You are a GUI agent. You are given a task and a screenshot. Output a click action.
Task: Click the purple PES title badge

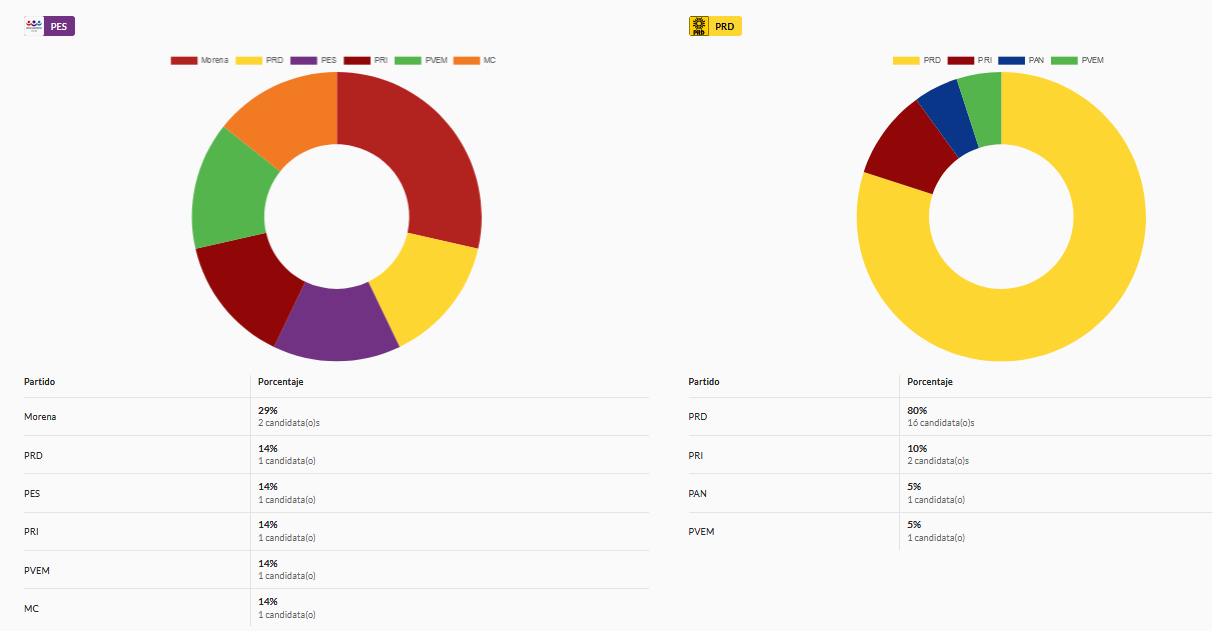coord(60,26)
